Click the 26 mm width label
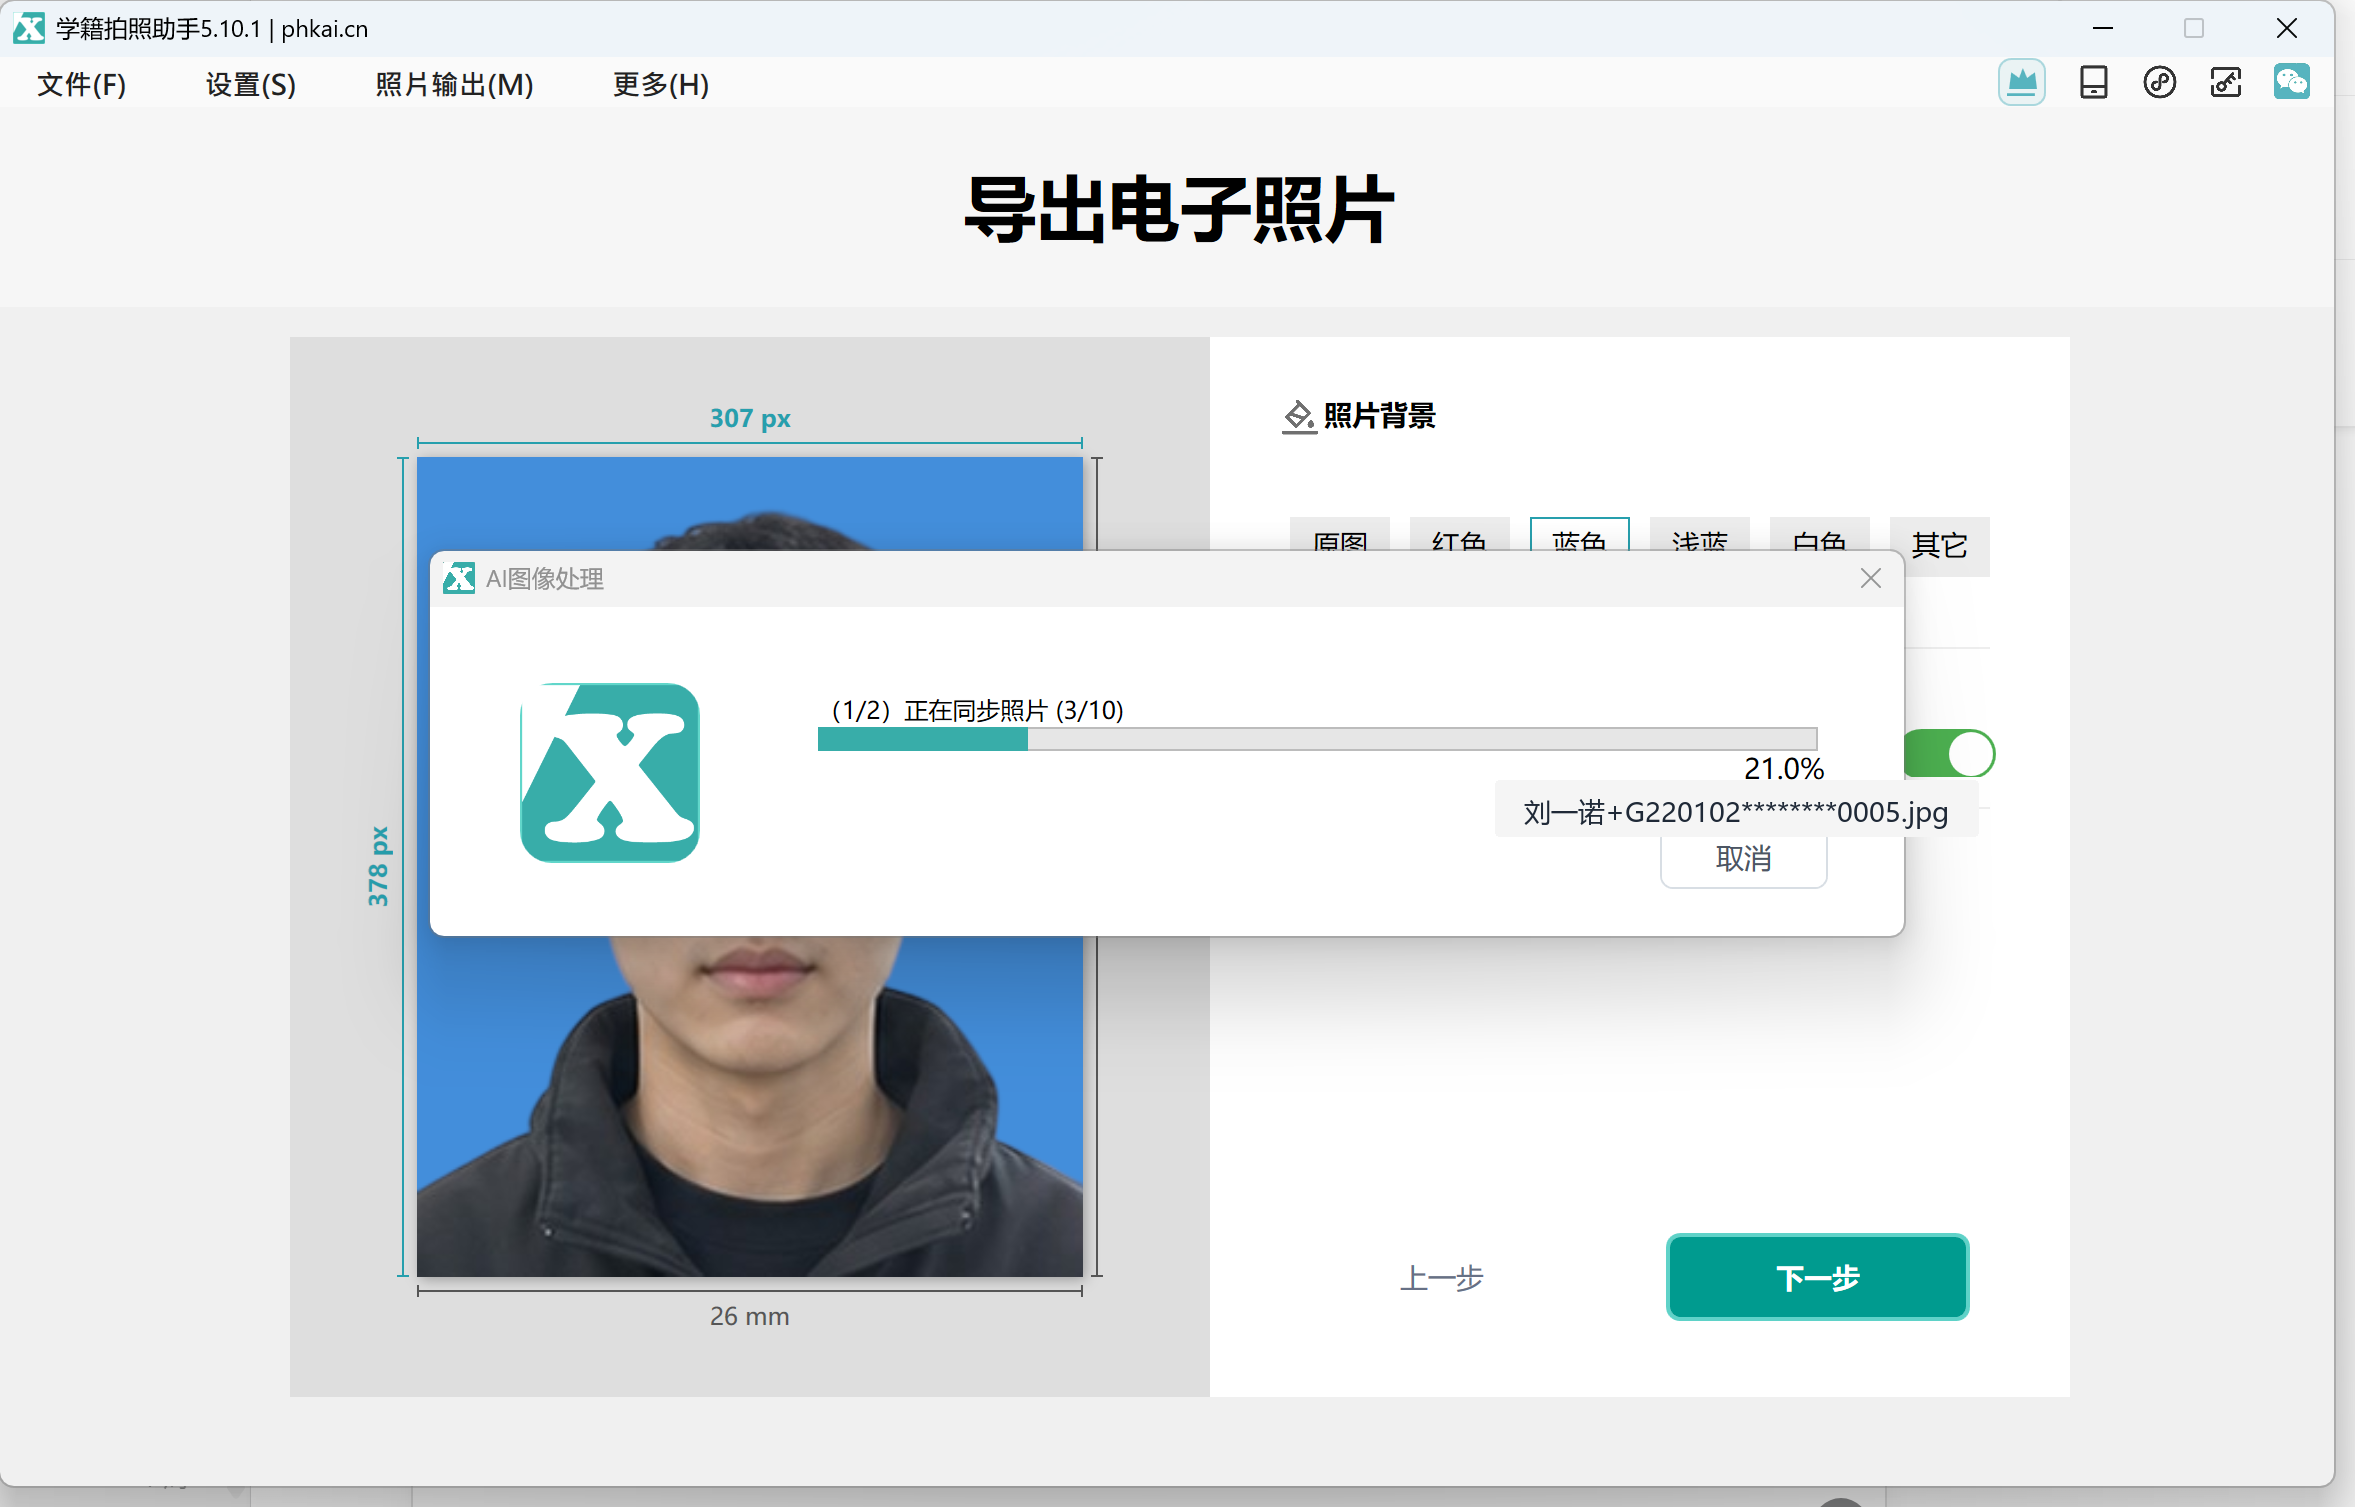 (750, 1316)
